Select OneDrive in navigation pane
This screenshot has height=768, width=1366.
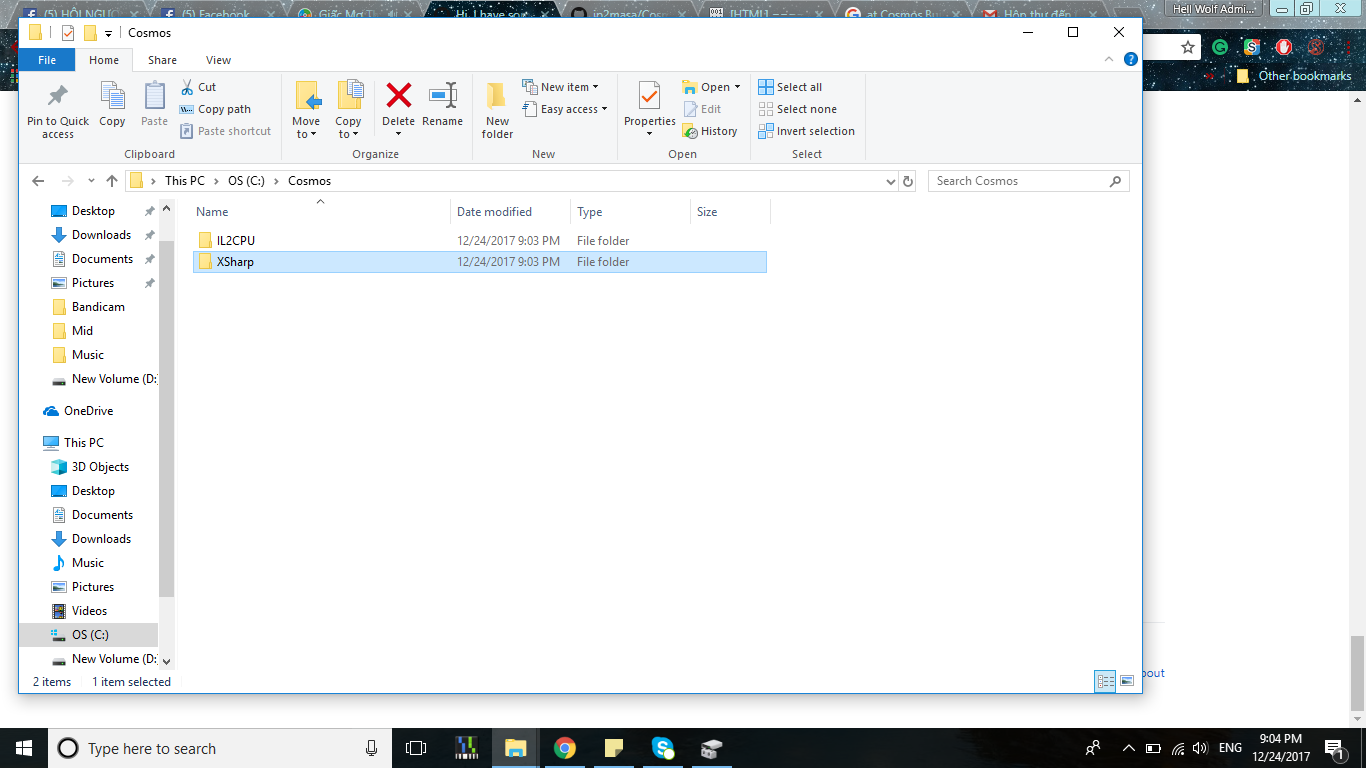click(88, 411)
